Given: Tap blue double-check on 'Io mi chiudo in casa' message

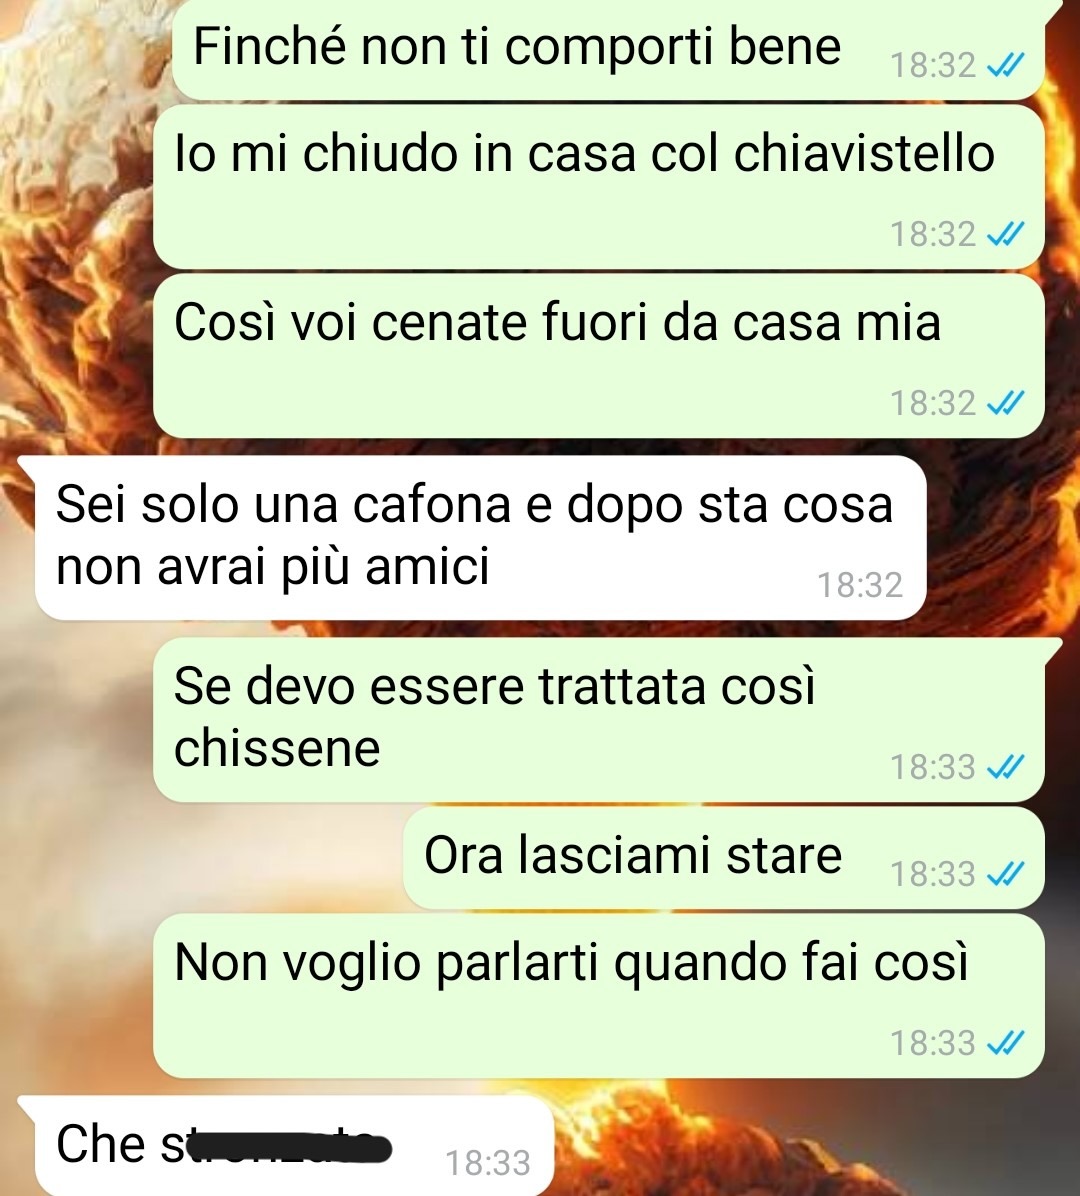Looking at the screenshot, I should 1005,234.
